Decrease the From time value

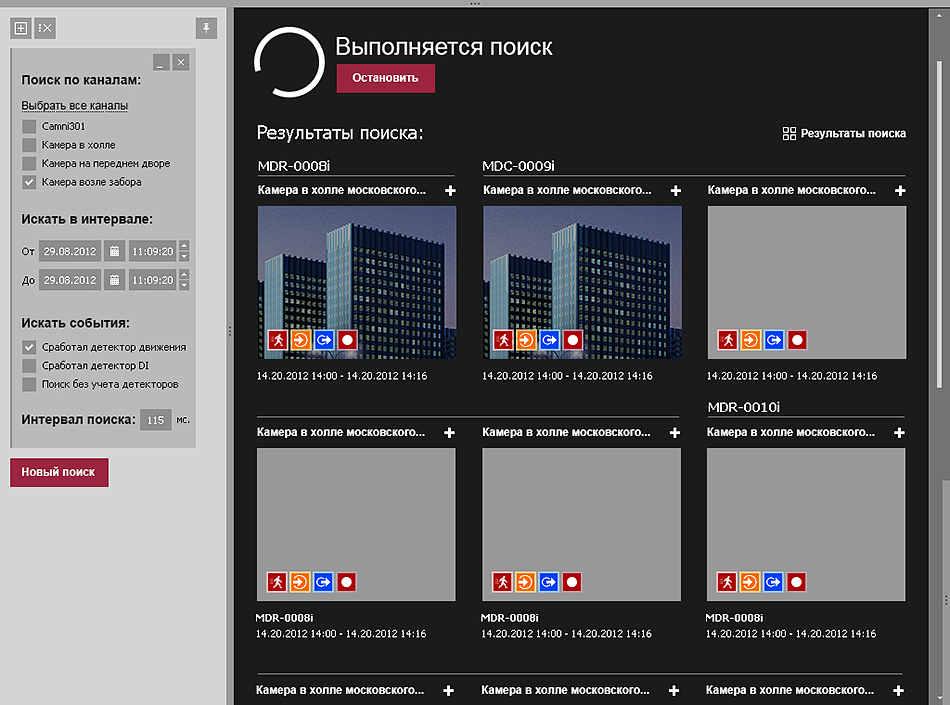[x=184, y=256]
